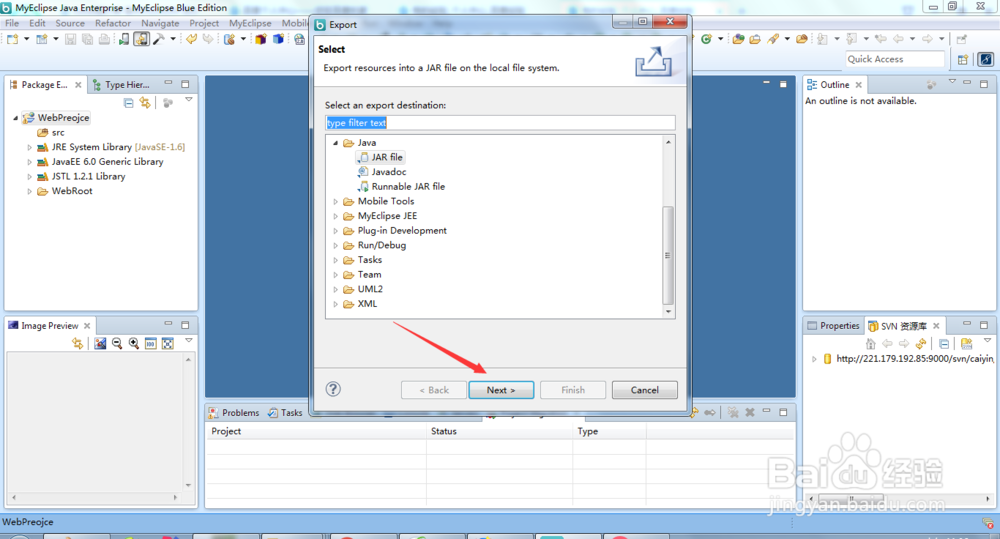The image size is (1000, 539).
Task: Close the Image Preview tab
Action: 87,326
